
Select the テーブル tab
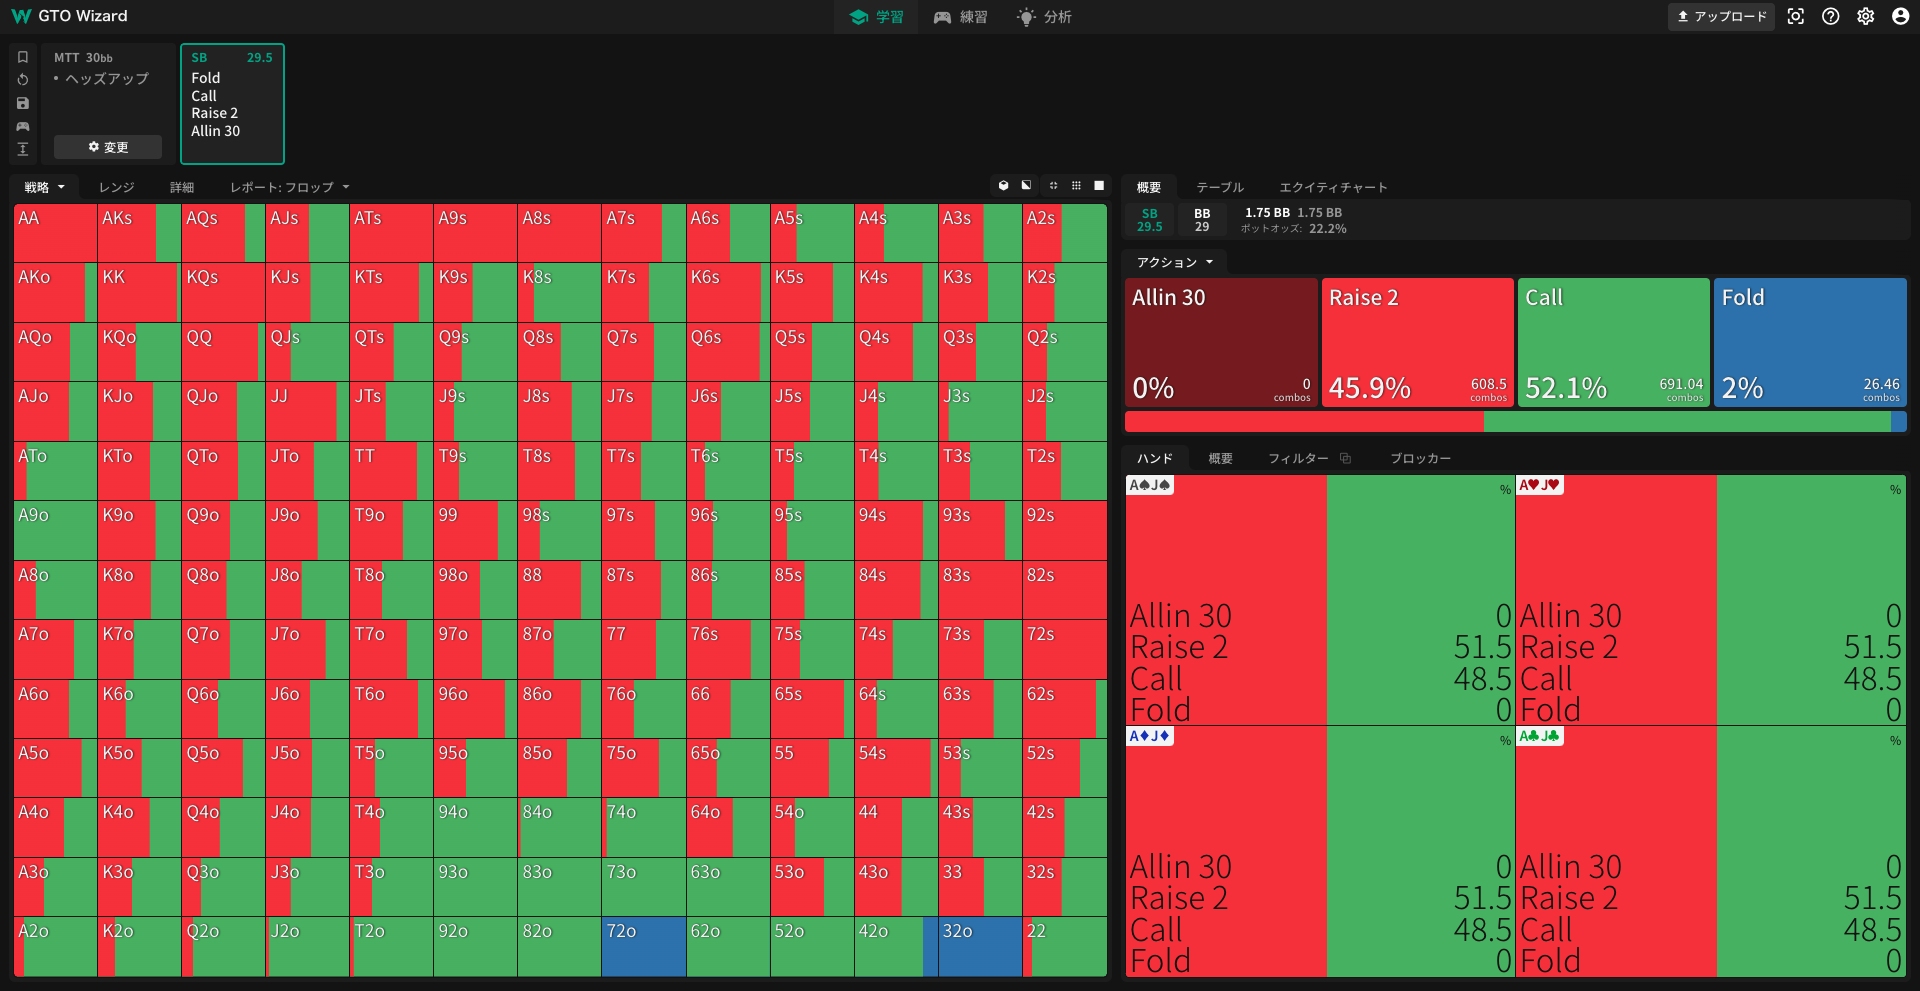point(1220,187)
